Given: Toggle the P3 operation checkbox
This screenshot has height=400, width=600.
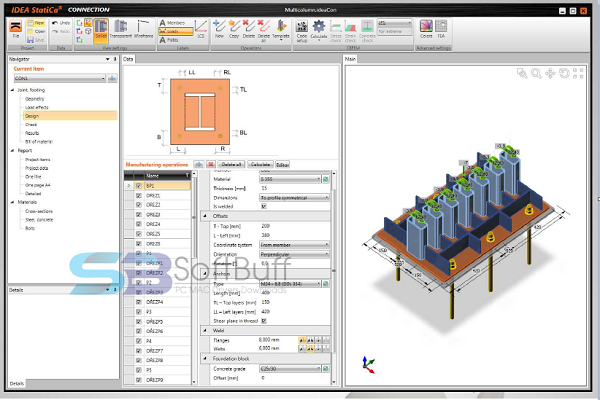Looking at the screenshot, I should tap(139, 312).
